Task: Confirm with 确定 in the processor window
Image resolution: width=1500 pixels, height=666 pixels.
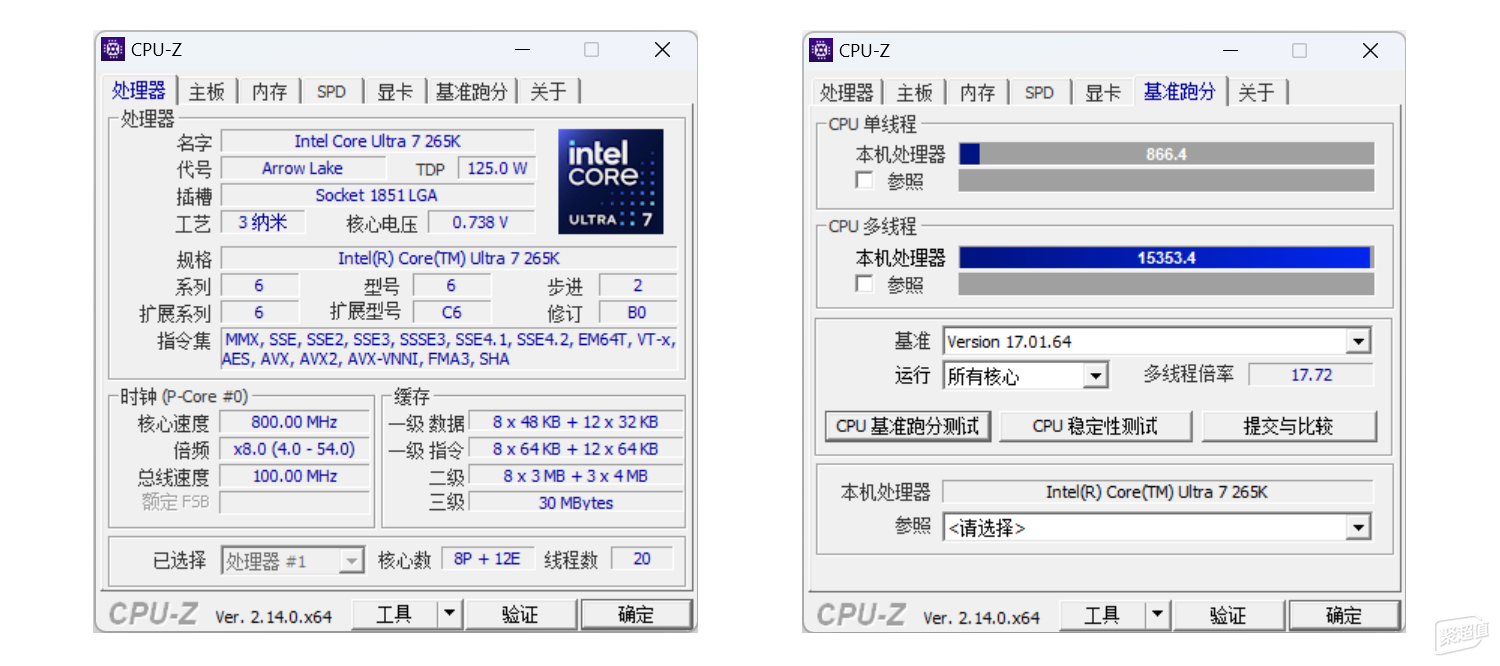Action: coord(636,614)
